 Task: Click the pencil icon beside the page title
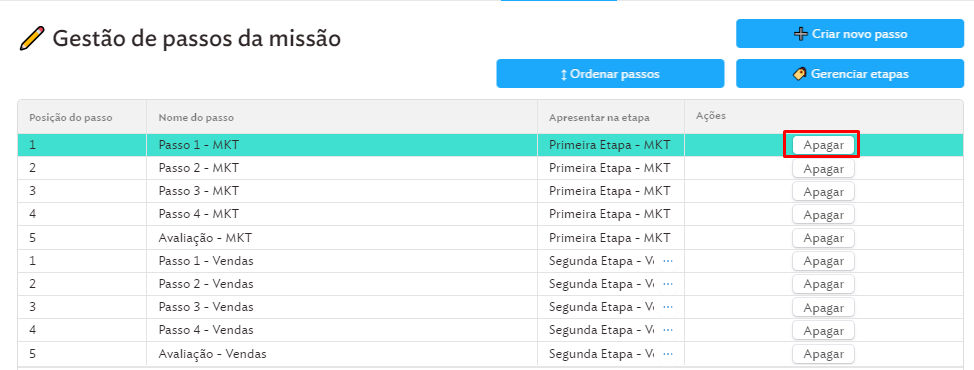pos(32,38)
